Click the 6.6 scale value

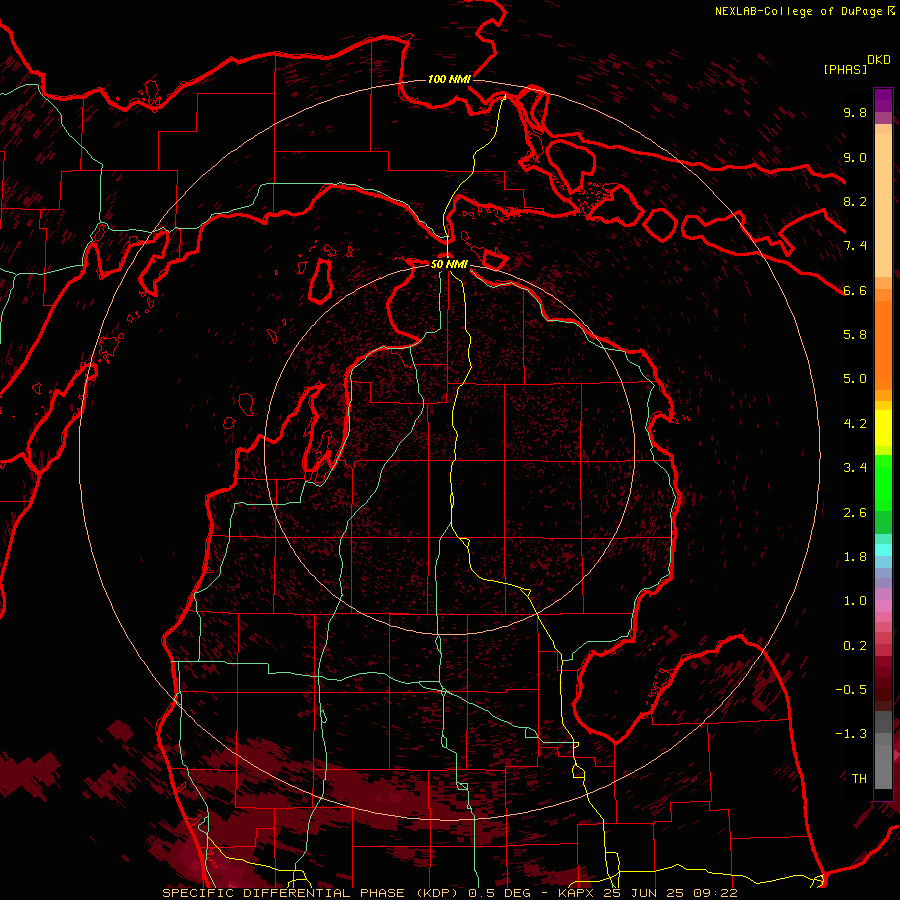click(x=855, y=290)
